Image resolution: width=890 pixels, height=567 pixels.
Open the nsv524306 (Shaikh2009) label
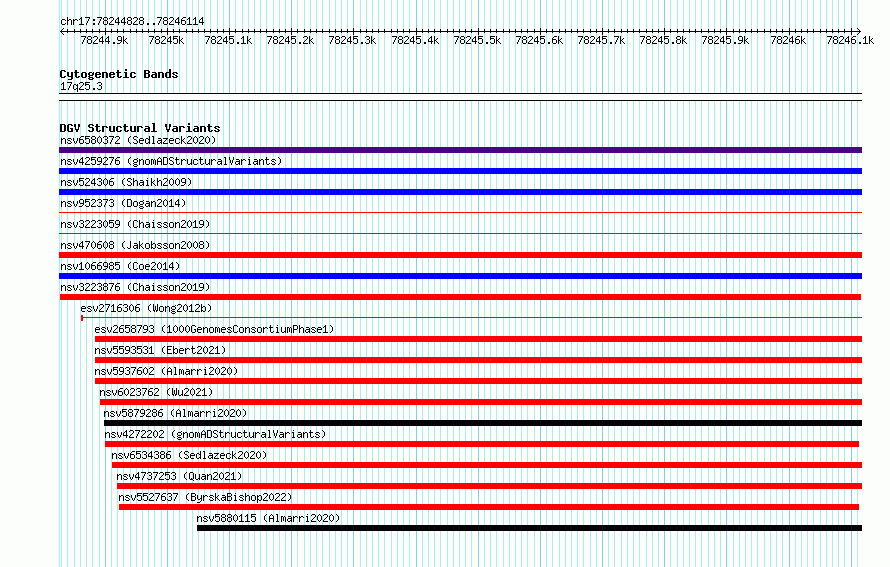[x=126, y=182]
